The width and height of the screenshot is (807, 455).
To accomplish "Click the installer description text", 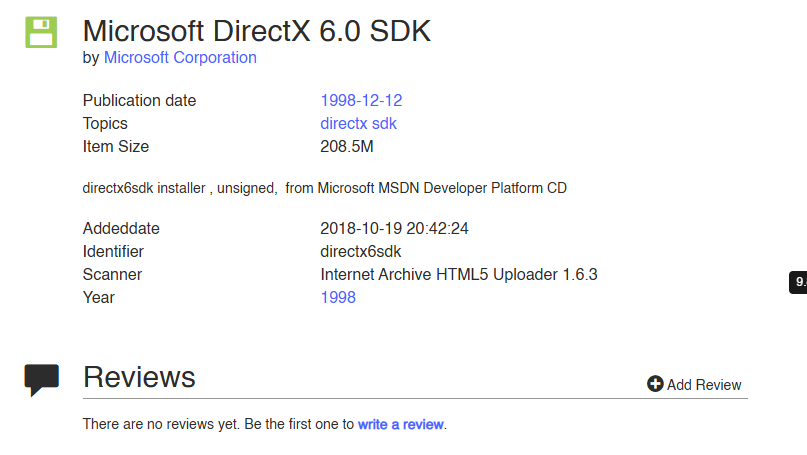I will [x=325, y=188].
